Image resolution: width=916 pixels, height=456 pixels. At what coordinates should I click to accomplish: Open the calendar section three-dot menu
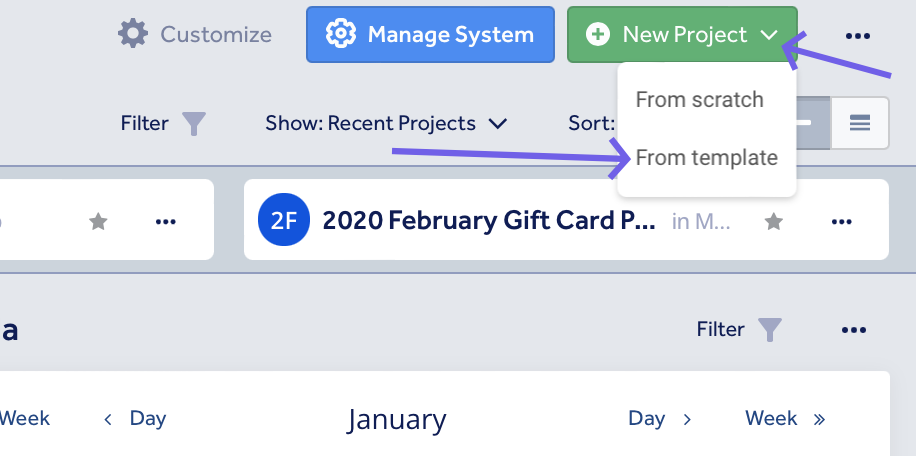pyautogui.click(x=853, y=329)
